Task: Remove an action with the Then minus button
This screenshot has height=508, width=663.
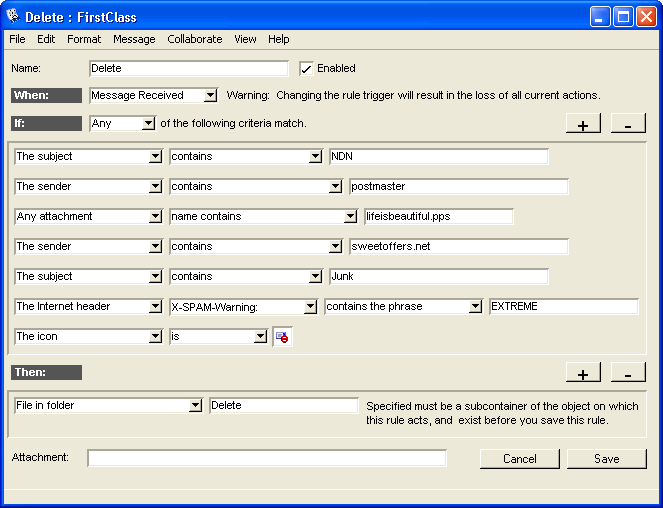Action: pos(627,373)
